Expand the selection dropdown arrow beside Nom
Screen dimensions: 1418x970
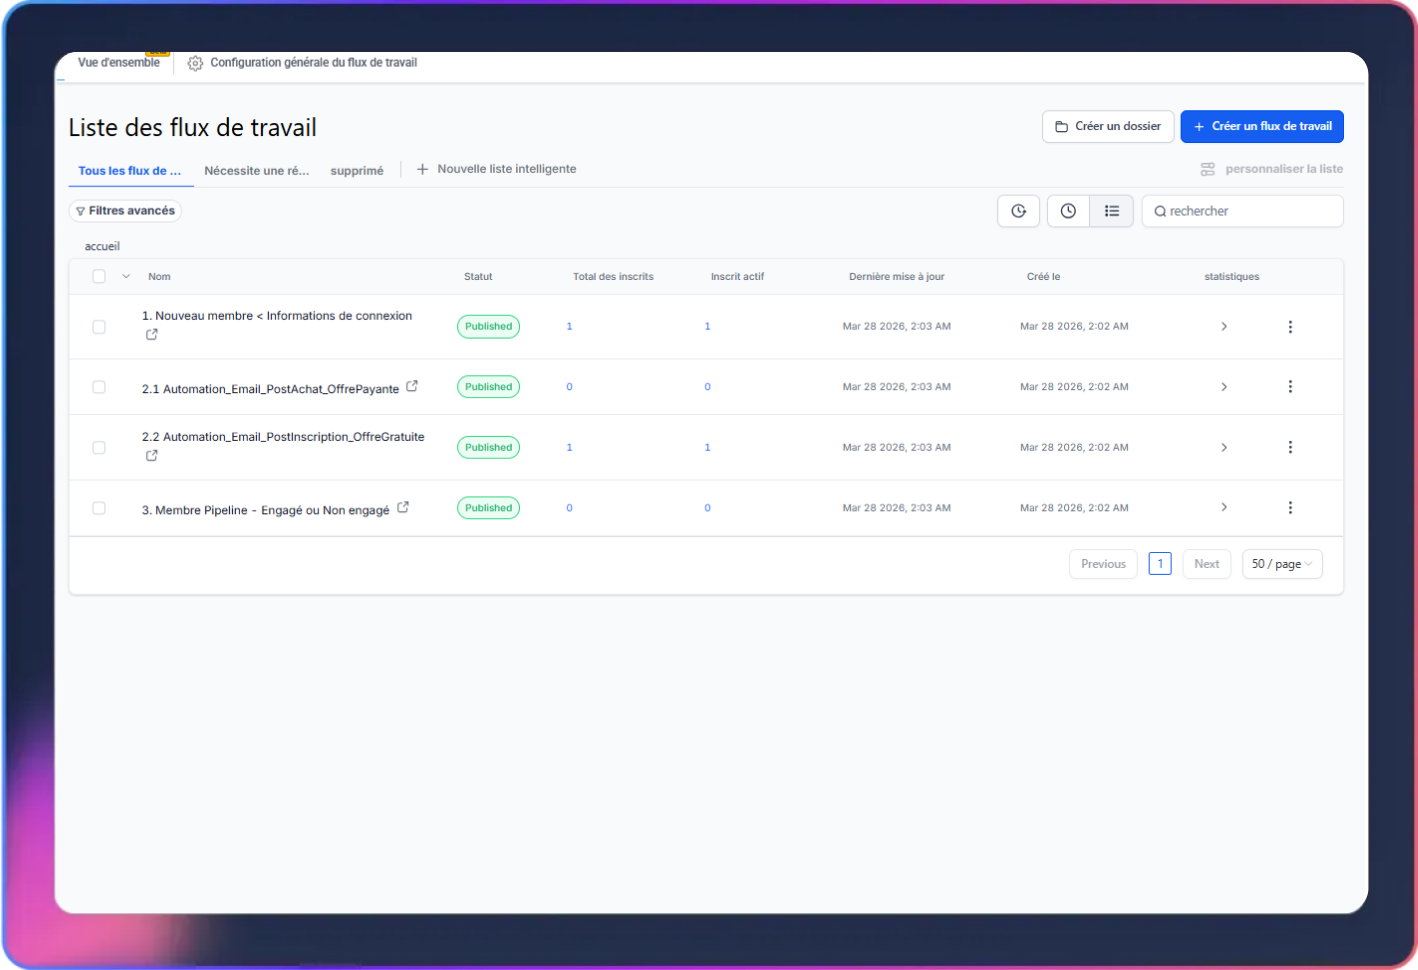click(126, 277)
